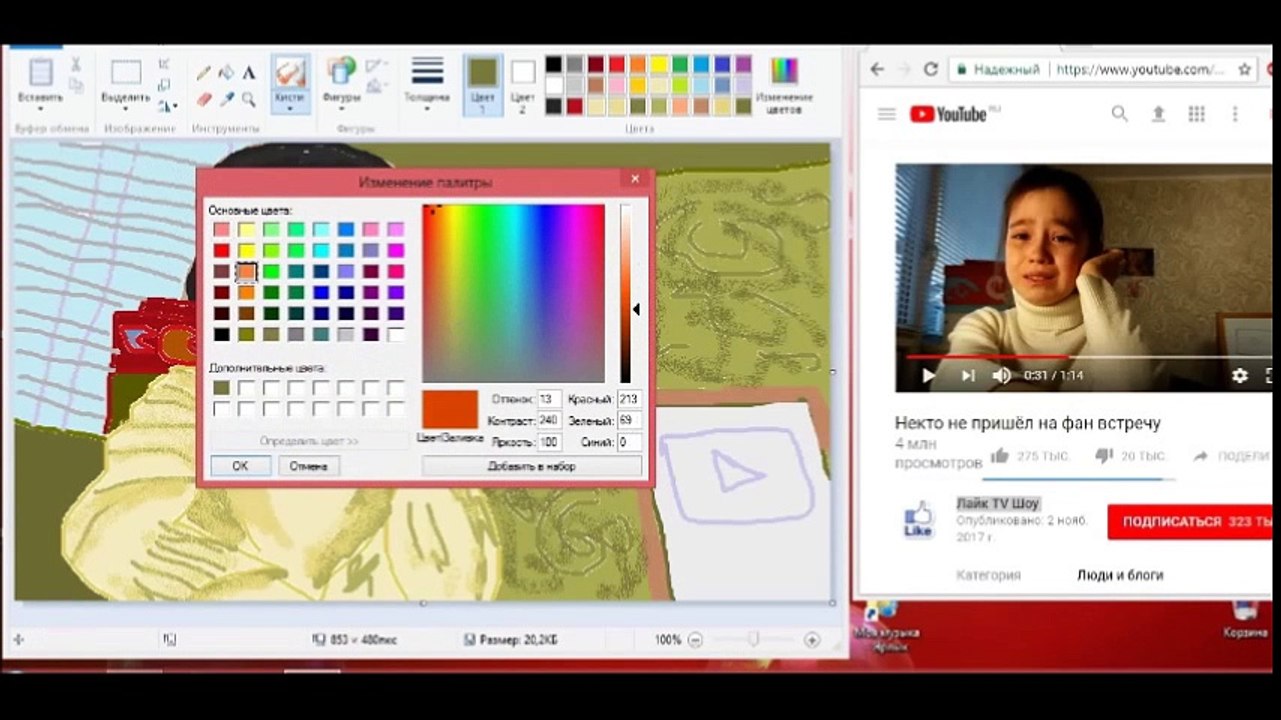The width and height of the screenshot is (1281, 720).
Task: Click the Resize icon in the Image group
Action: [x=164, y=85]
